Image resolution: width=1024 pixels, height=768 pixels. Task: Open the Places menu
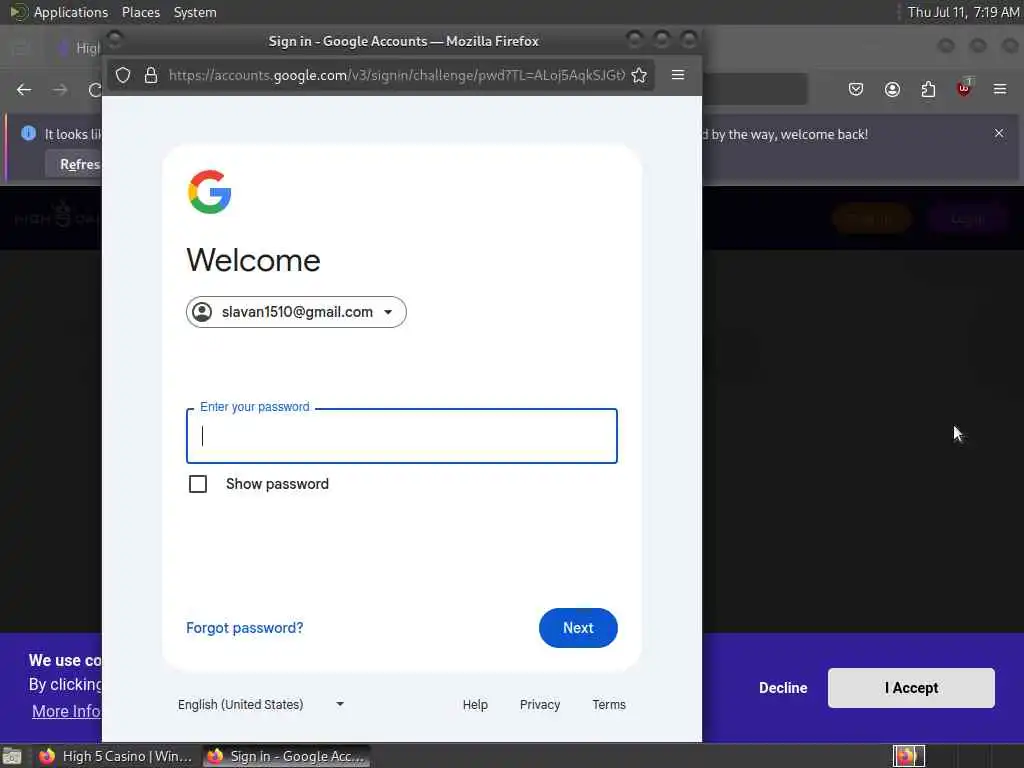point(140,12)
